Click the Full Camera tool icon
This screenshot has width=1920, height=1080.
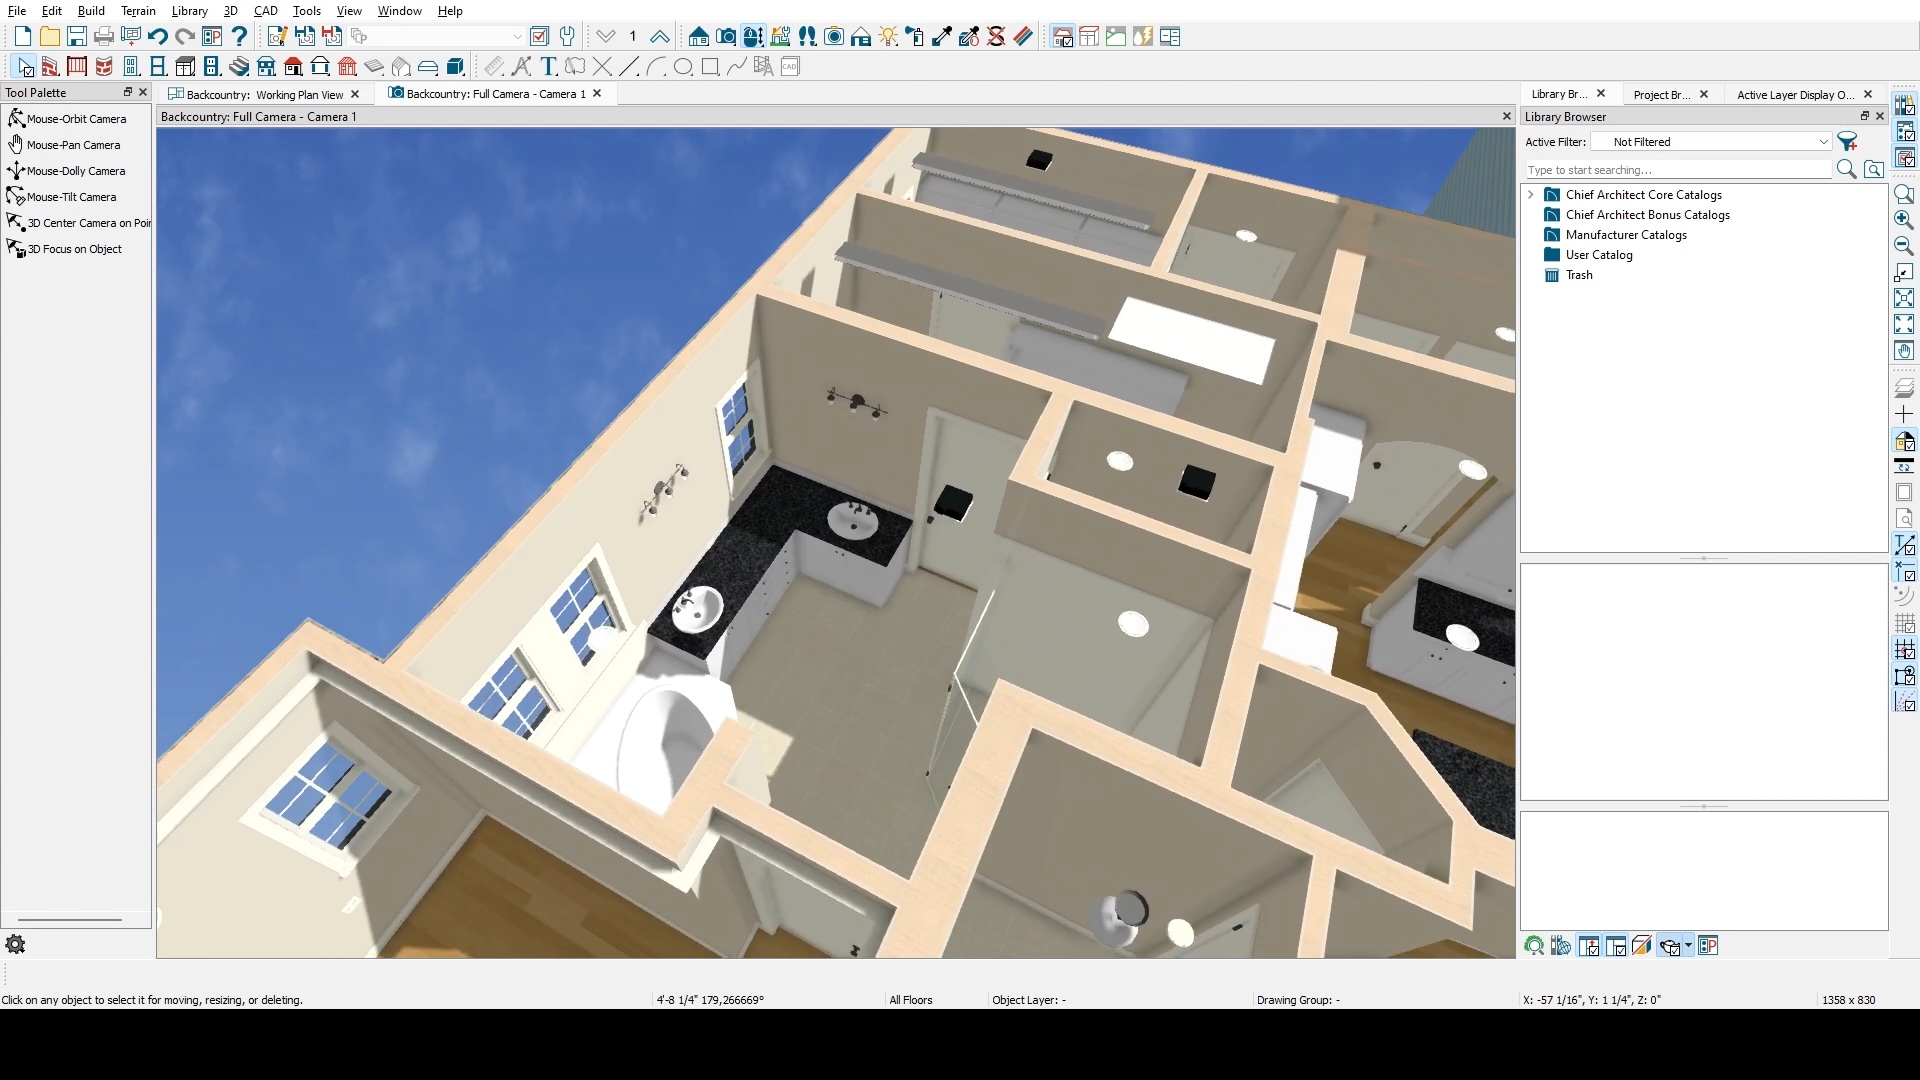pyautogui.click(x=726, y=37)
